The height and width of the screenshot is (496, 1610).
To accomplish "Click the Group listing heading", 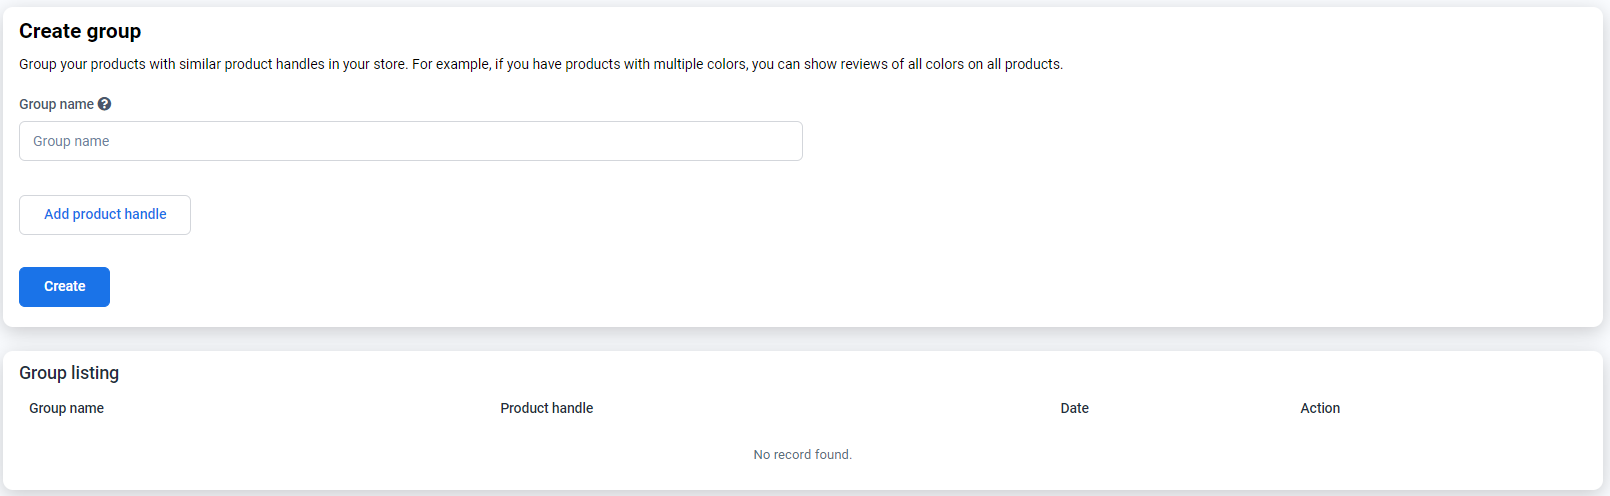I will coord(69,373).
